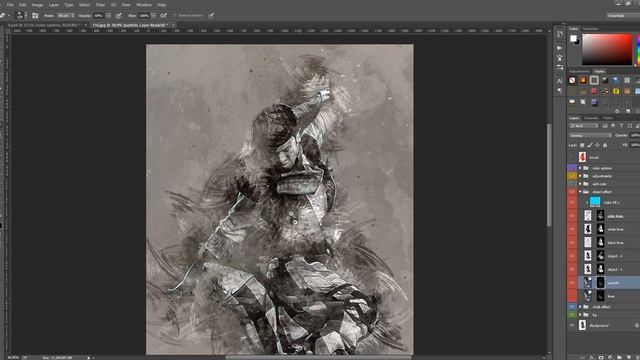Open the Help menu
Viewport: 640px width, 360px height.
pos(162,5)
